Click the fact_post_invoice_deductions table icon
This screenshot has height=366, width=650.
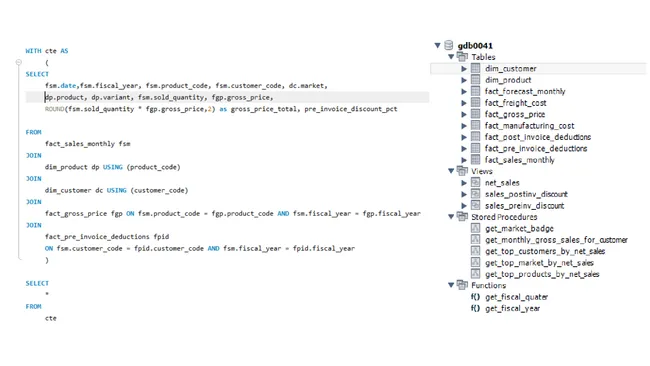point(475,137)
